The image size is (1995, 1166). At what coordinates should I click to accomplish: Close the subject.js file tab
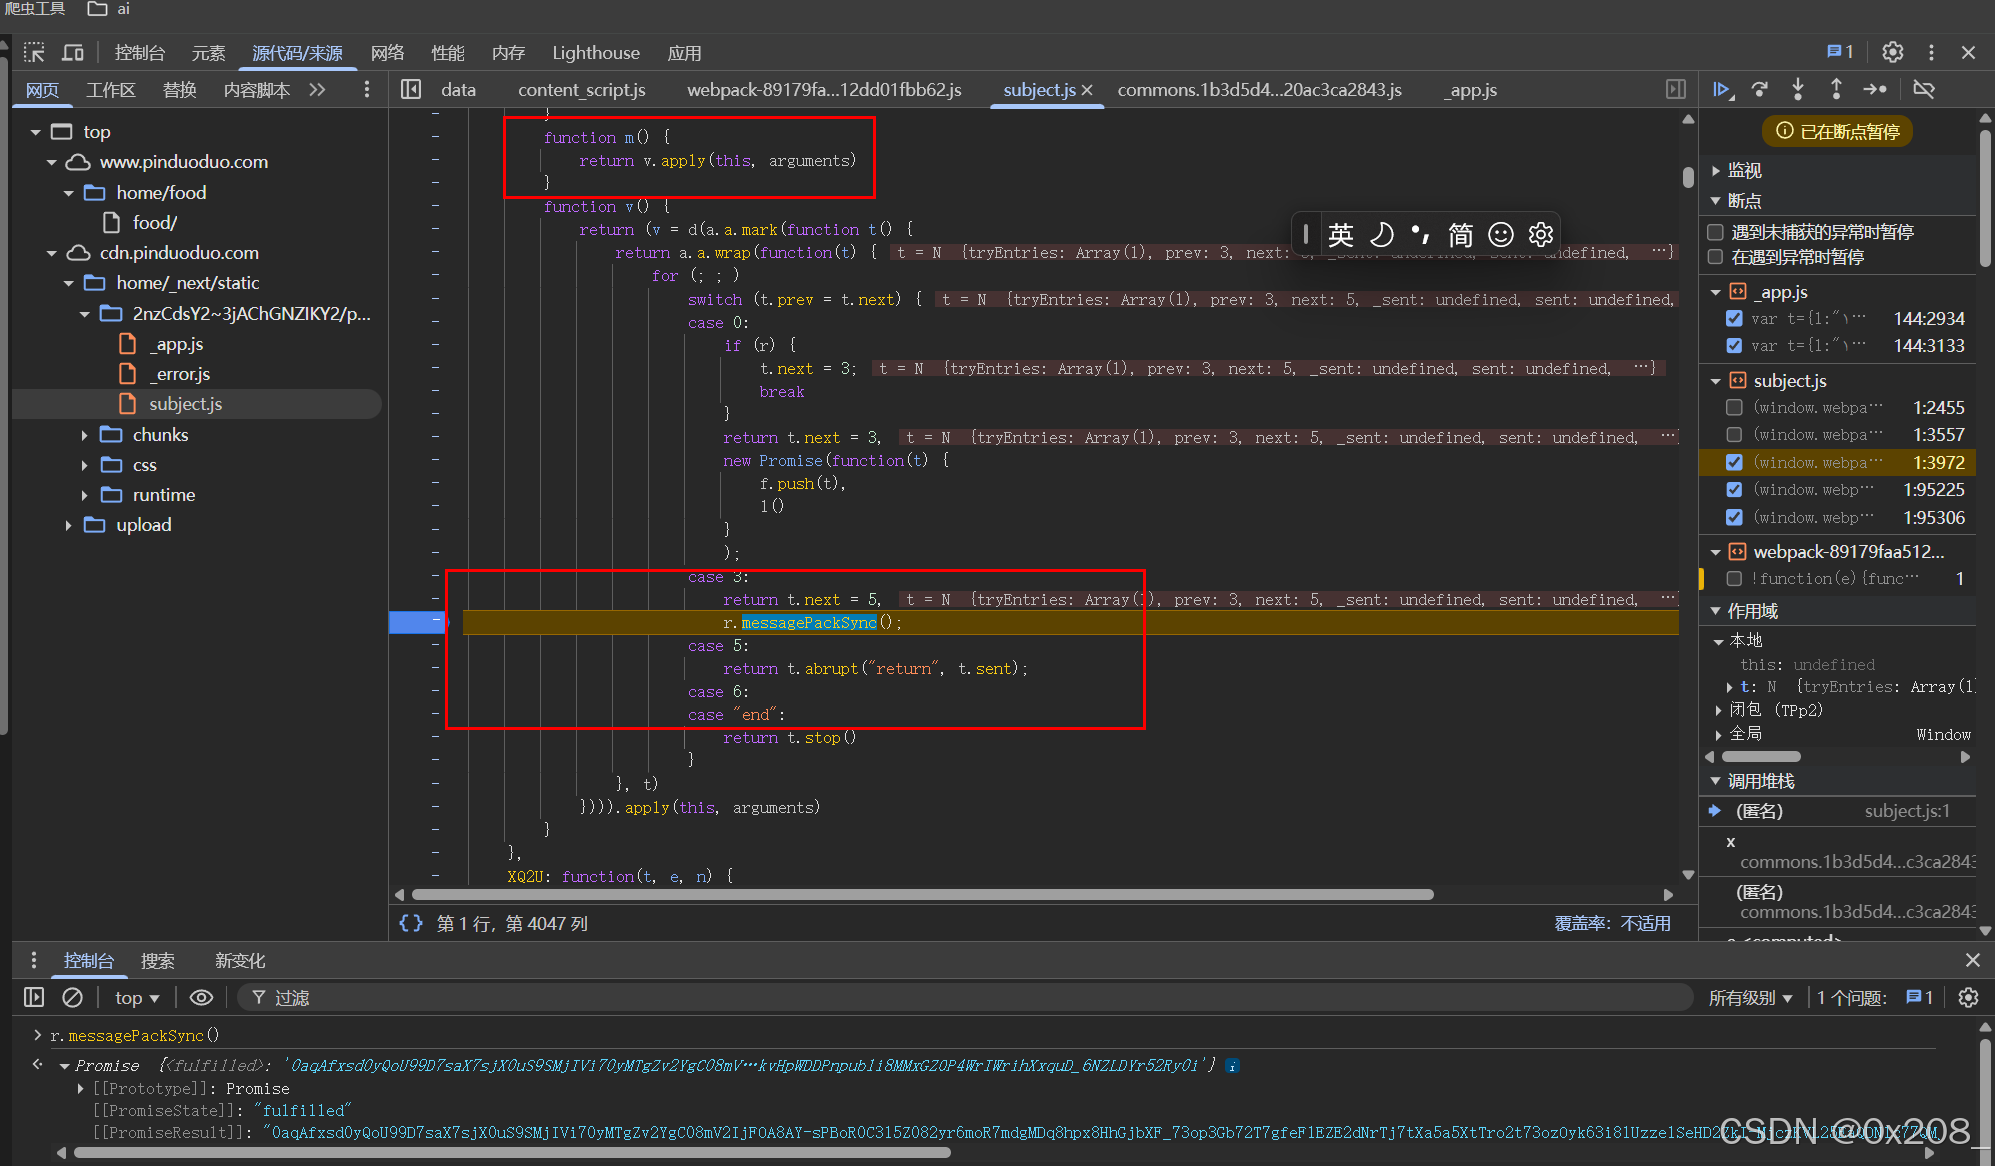point(1087,90)
